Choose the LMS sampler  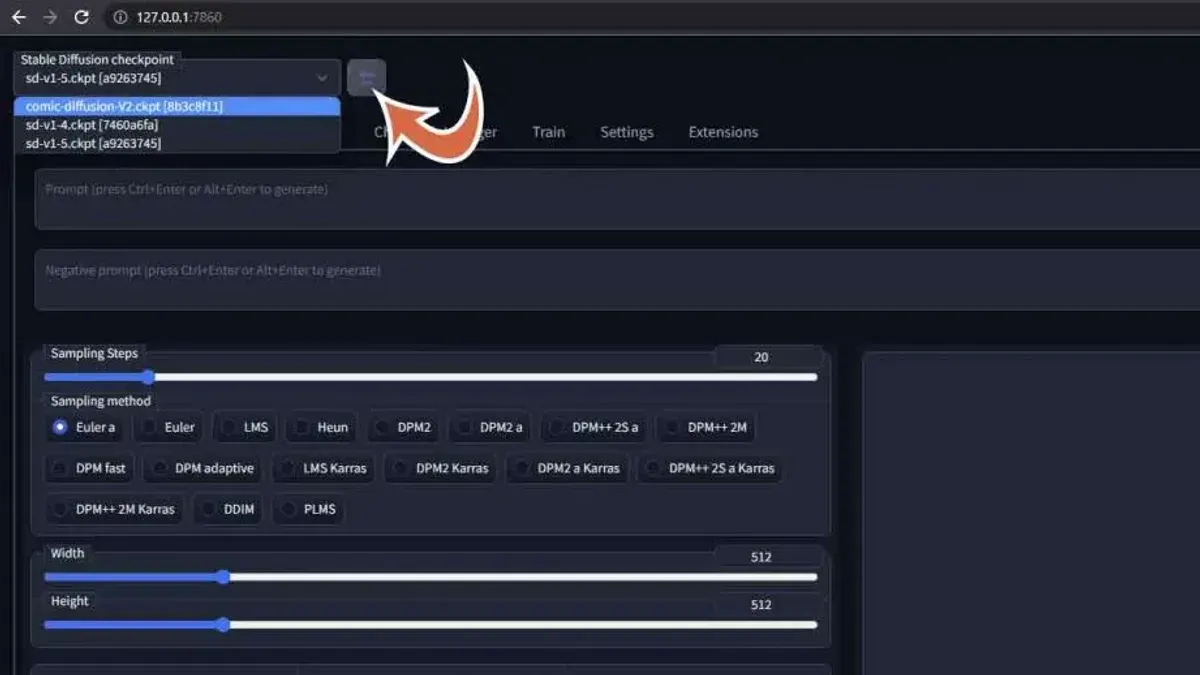tap(246, 427)
